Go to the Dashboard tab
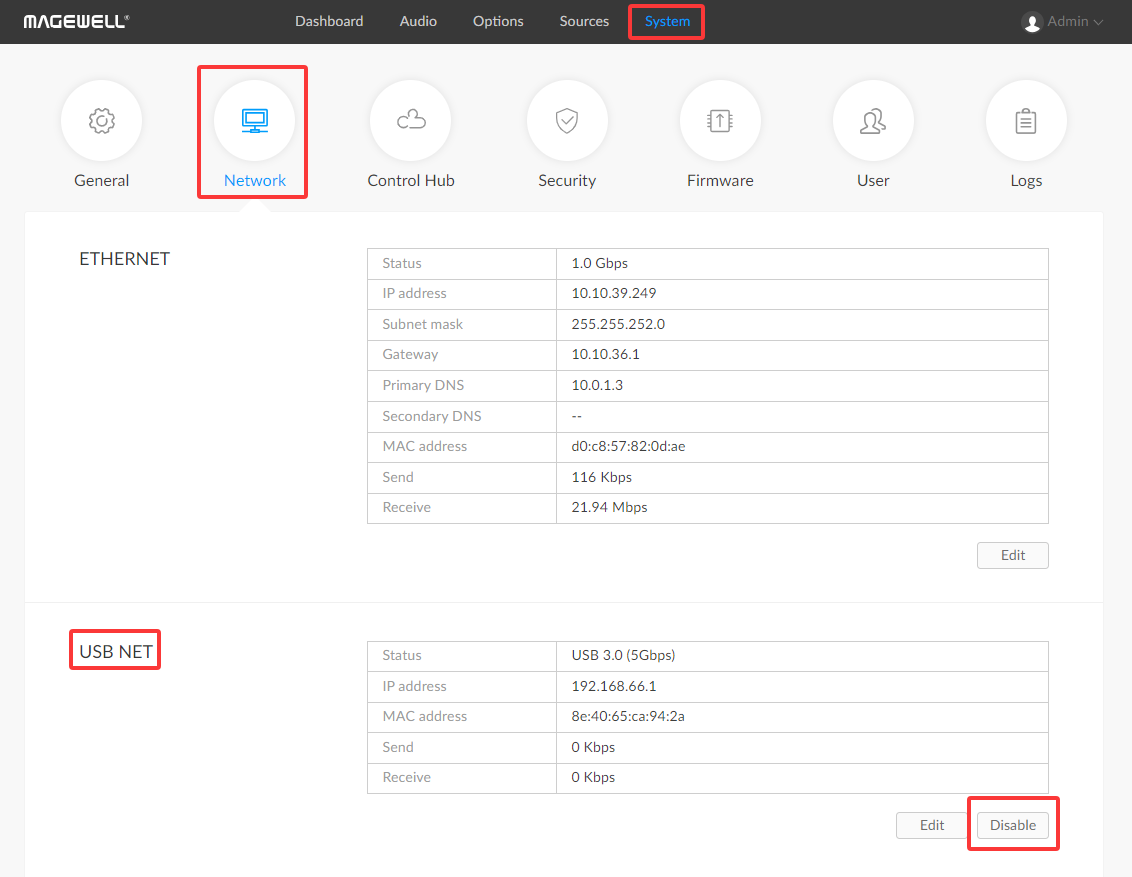 (329, 21)
